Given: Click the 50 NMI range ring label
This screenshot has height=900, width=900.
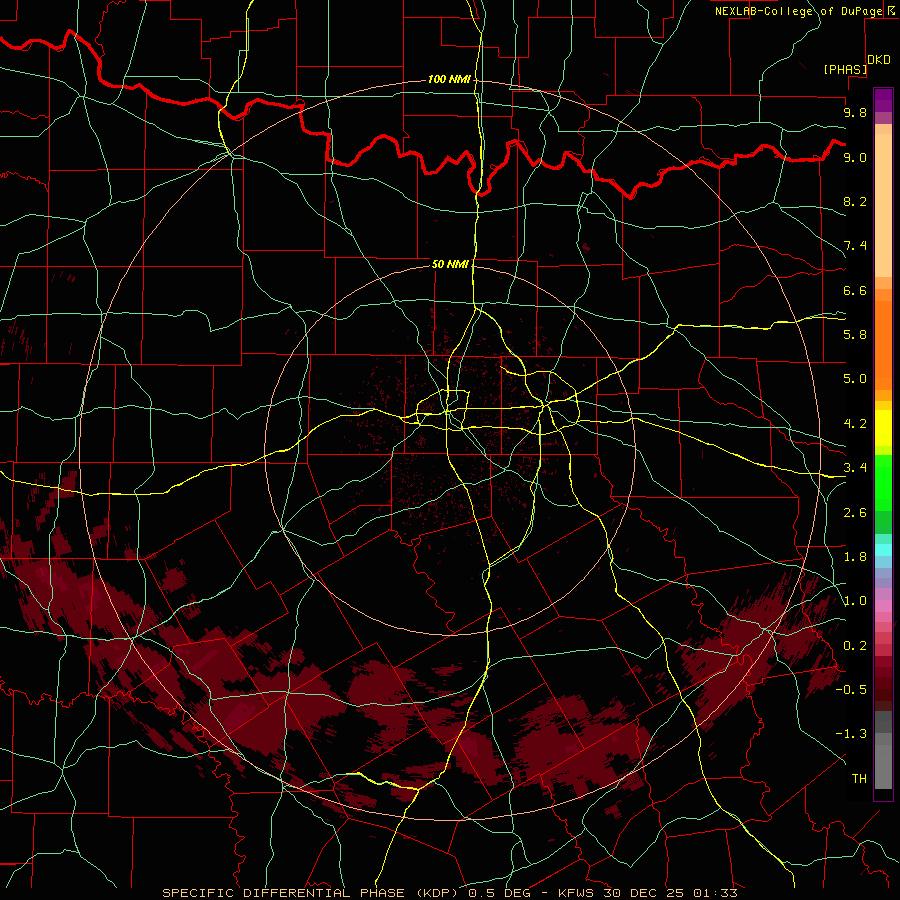Looking at the screenshot, I should [x=450, y=264].
